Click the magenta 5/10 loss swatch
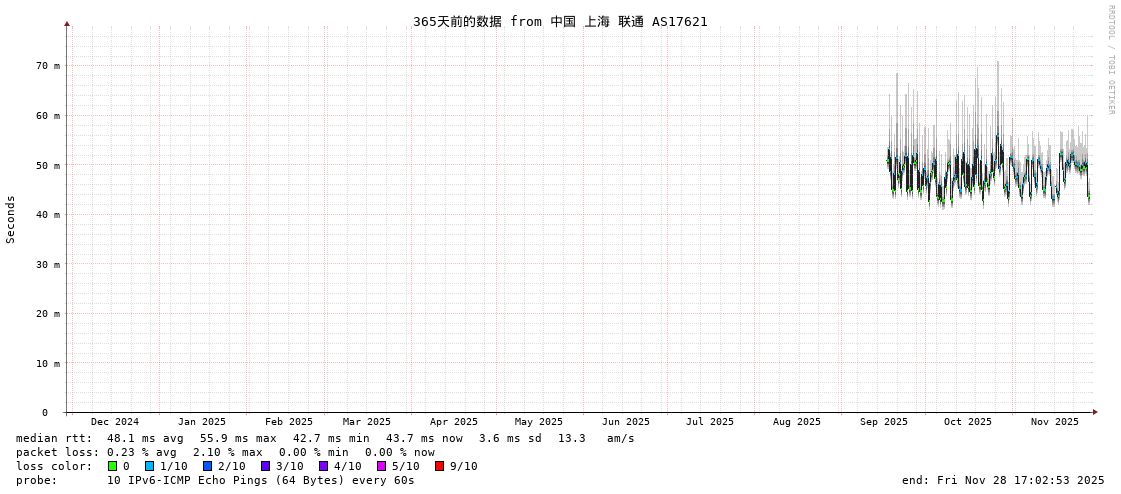The image size is (1121, 494). tap(382, 466)
